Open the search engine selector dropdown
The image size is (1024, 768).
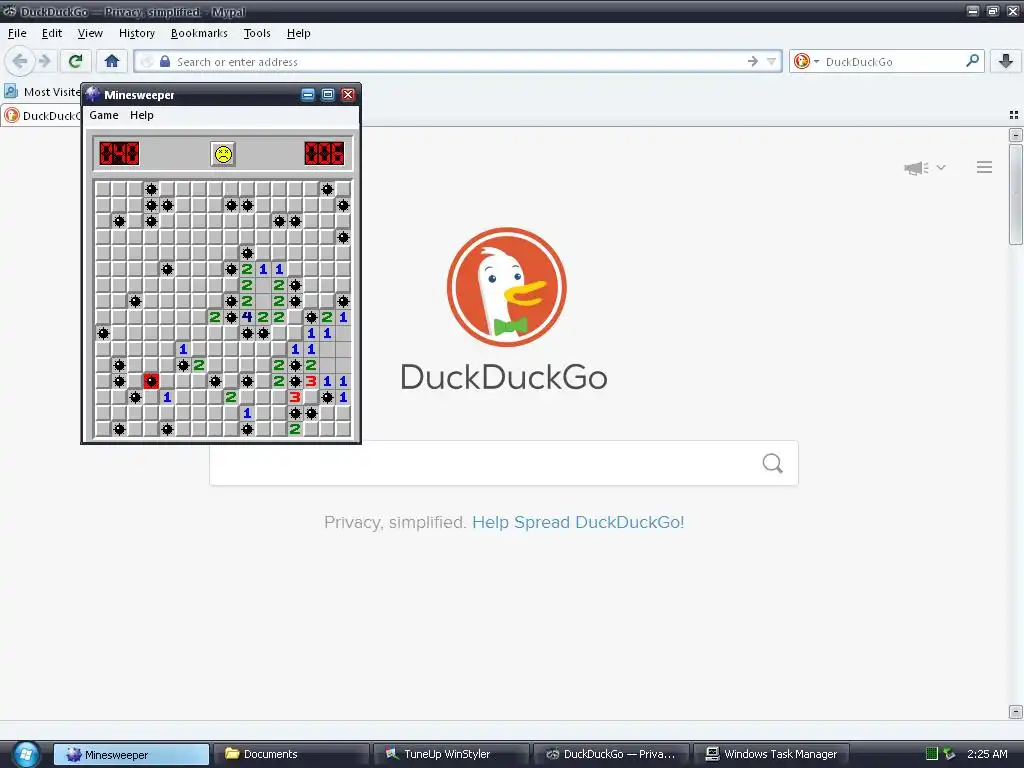(x=805, y=61)
